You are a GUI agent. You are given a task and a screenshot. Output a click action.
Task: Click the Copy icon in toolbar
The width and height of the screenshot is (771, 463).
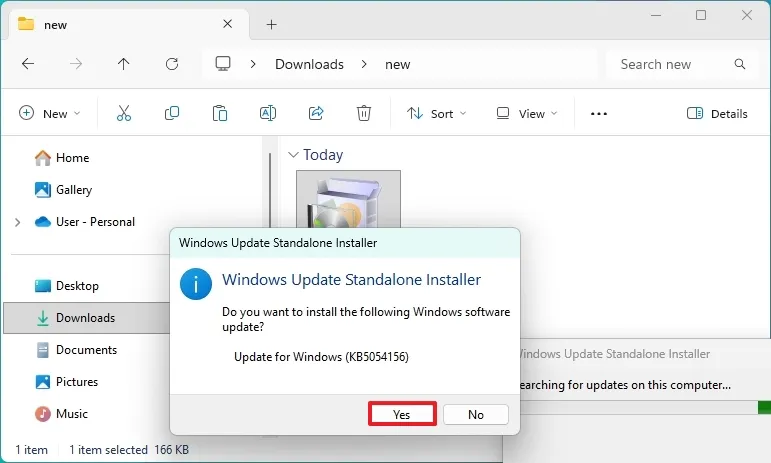tap(172, 114)
